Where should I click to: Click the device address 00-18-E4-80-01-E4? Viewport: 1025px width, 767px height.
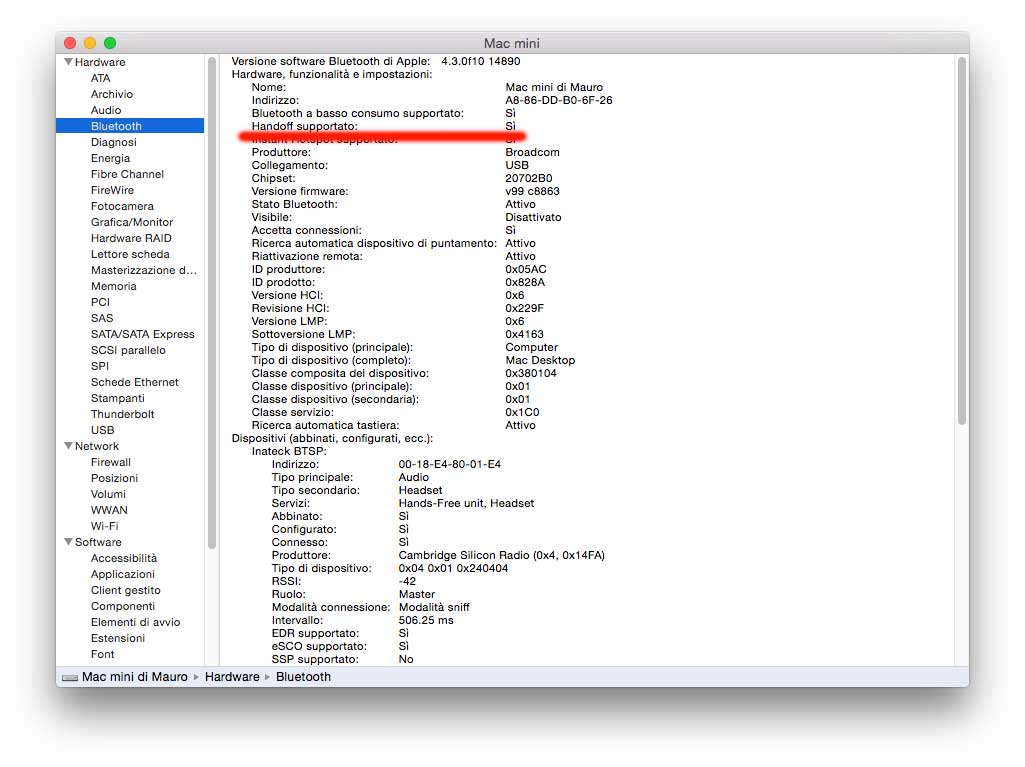[449, 464]
